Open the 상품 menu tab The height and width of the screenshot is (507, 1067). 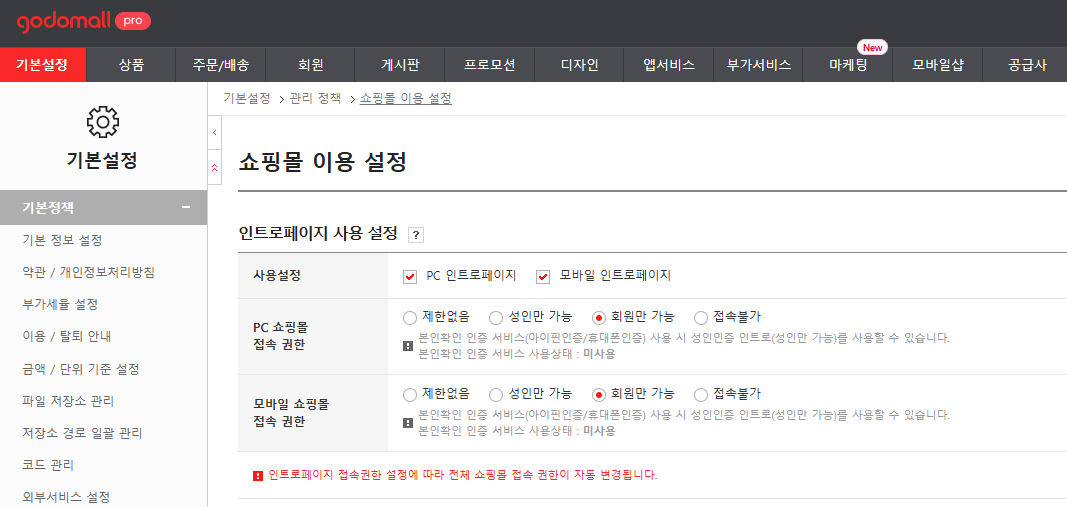point(131,65)
